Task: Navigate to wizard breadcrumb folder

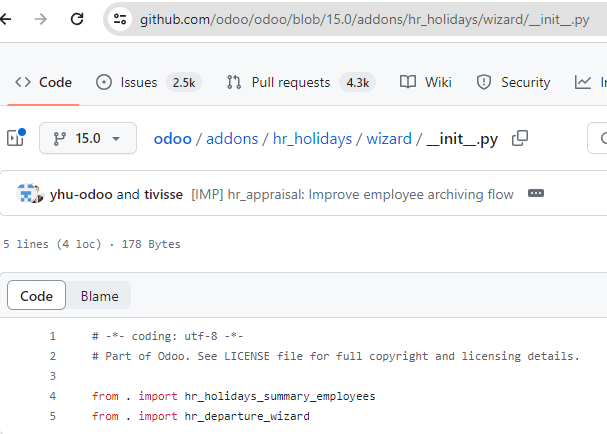Action: coord(389,139)
